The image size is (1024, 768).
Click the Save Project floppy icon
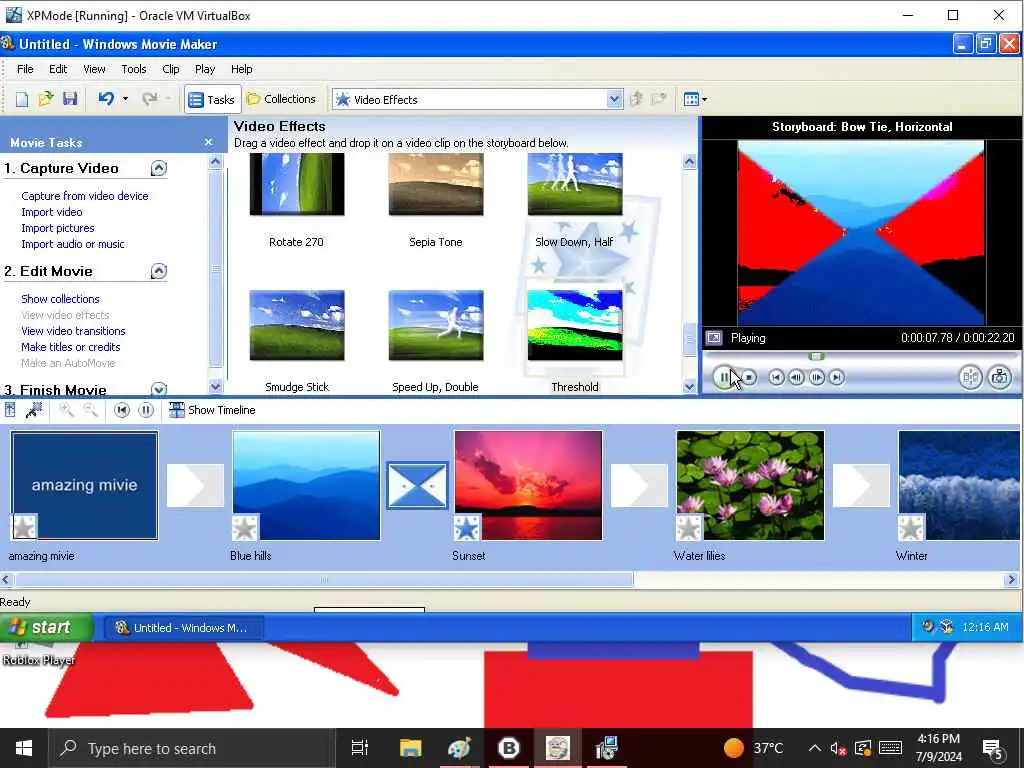pyautogui.click(x=70, y=99)
